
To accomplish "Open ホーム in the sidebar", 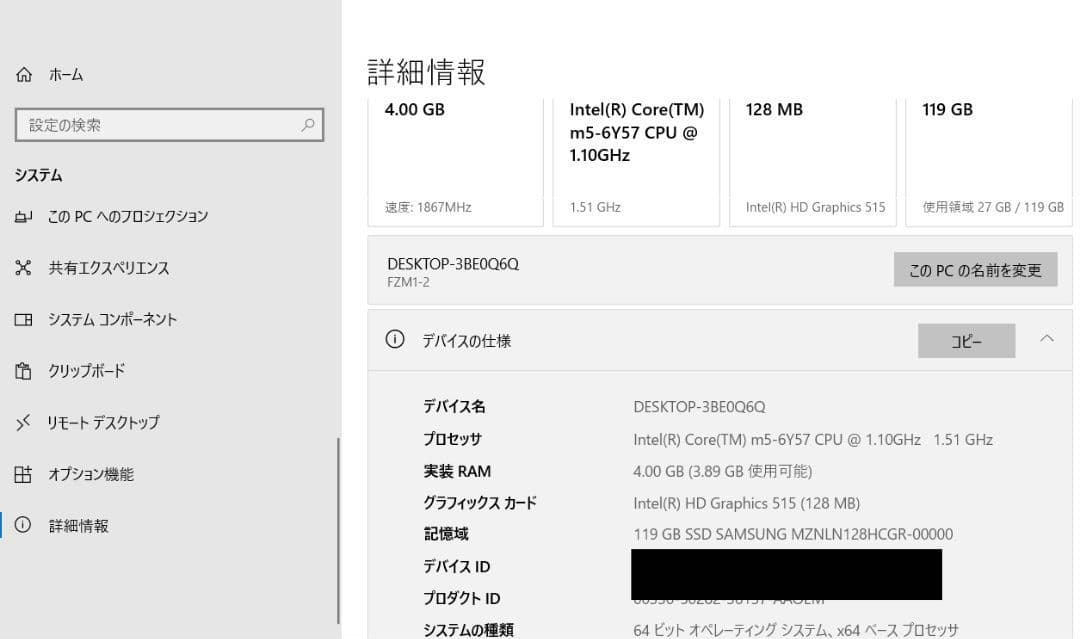I will (65, 74).
